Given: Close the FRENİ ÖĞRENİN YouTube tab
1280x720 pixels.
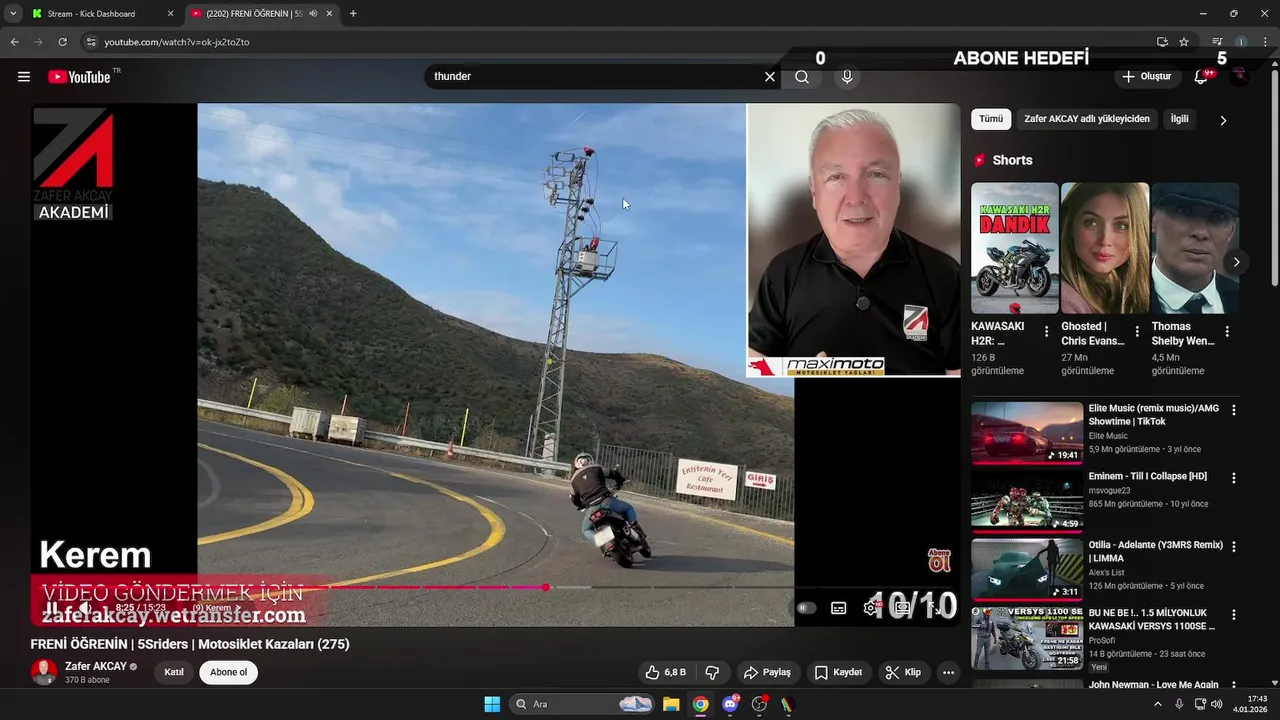Looking at the screenshot, I should [x=329, y=14].
